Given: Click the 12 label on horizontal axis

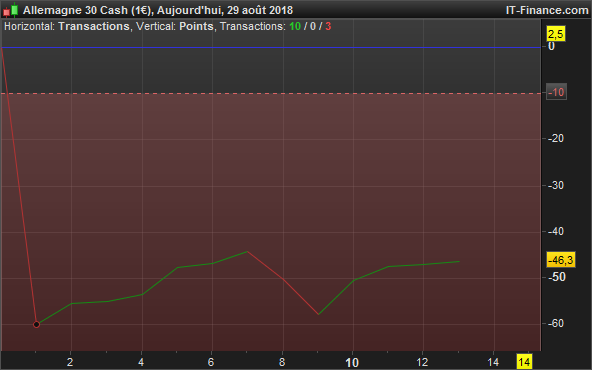Looking at the screenshot, I should [x=422, y=362].
